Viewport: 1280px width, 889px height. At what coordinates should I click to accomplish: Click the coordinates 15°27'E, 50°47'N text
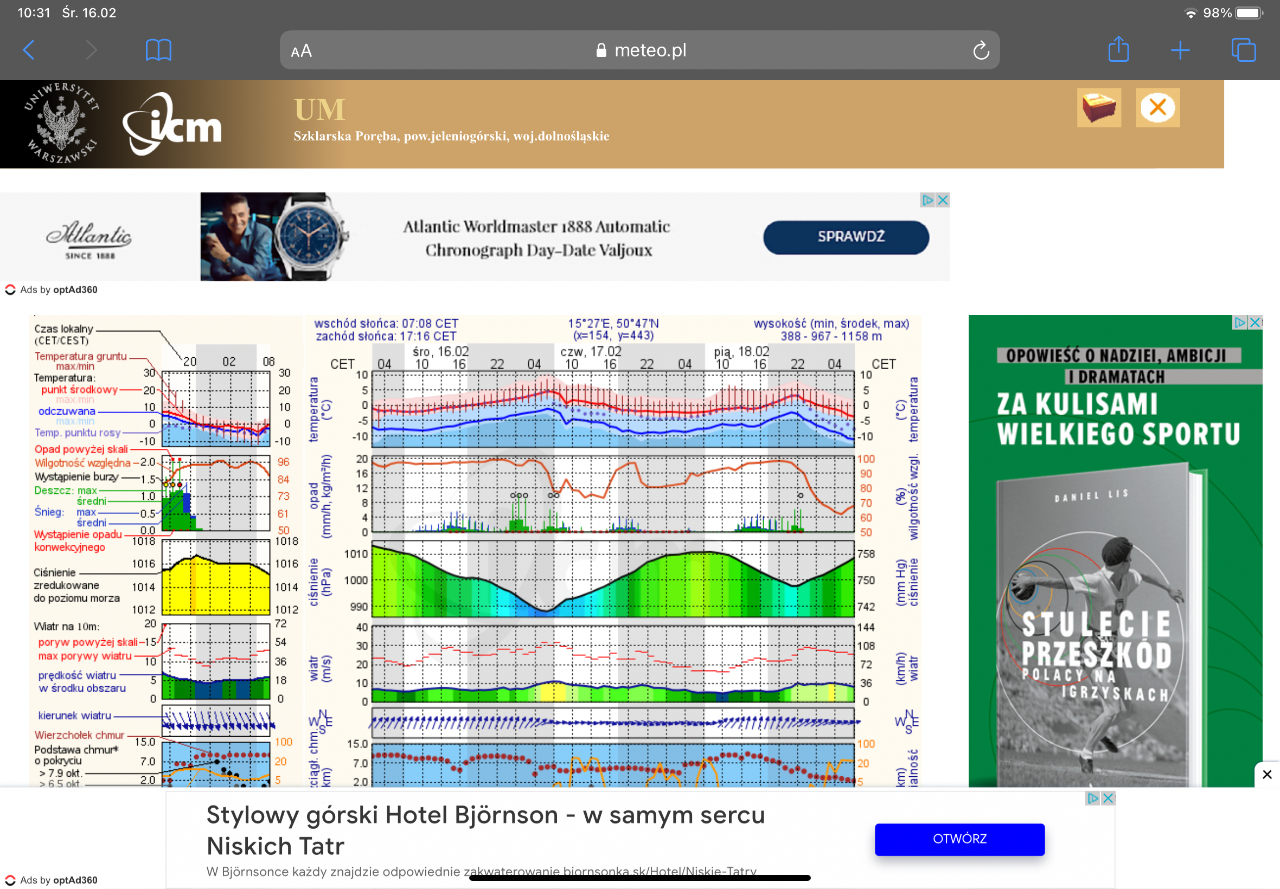pyautogui.click(x=613, y=324)
